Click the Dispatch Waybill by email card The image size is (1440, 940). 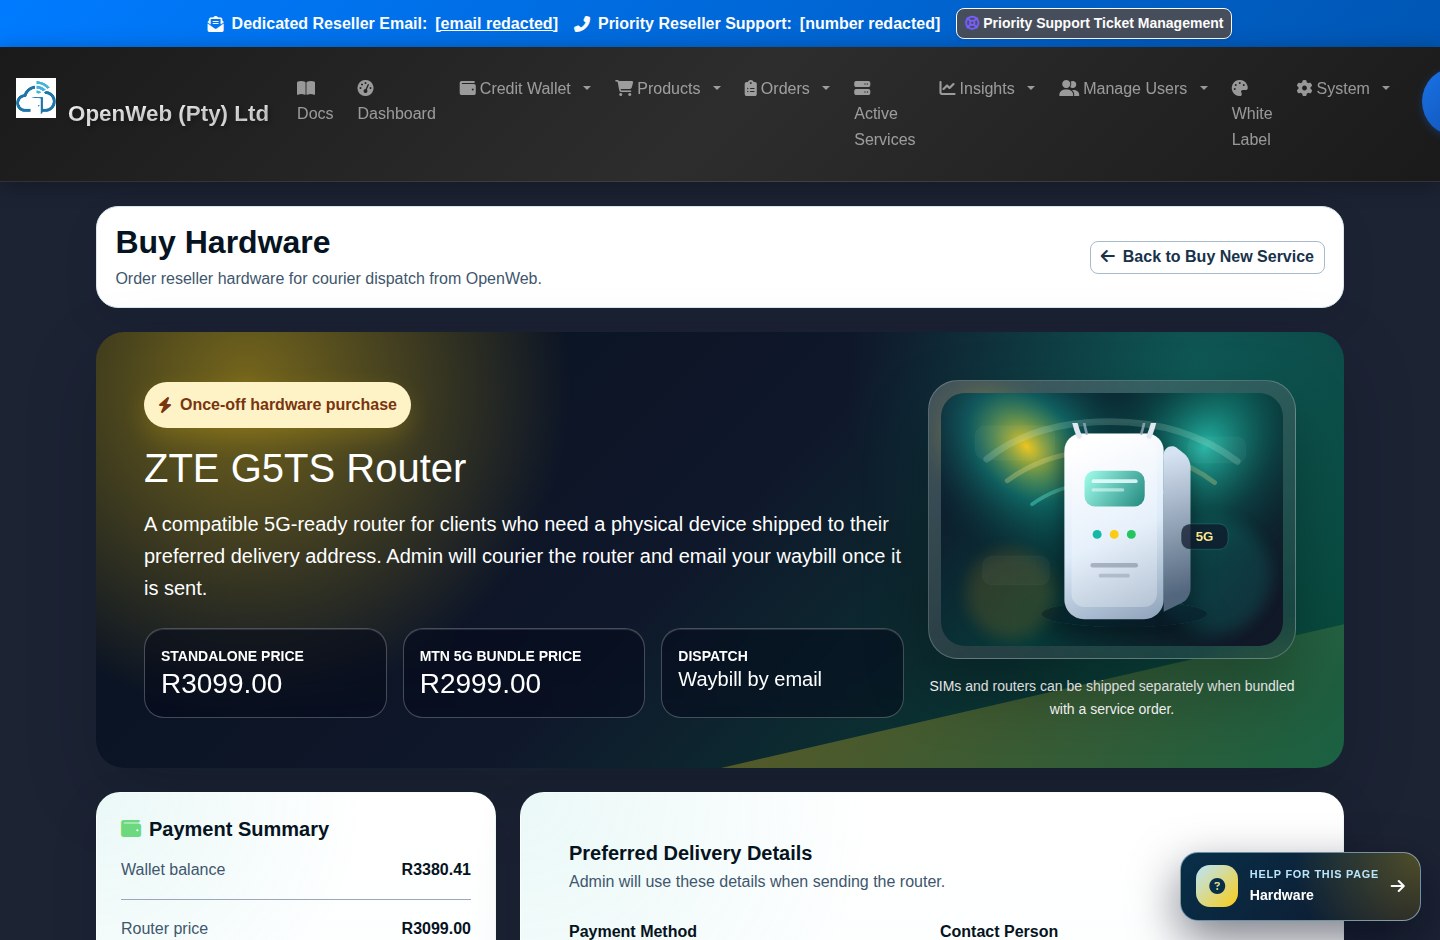(x=782, y=673)
